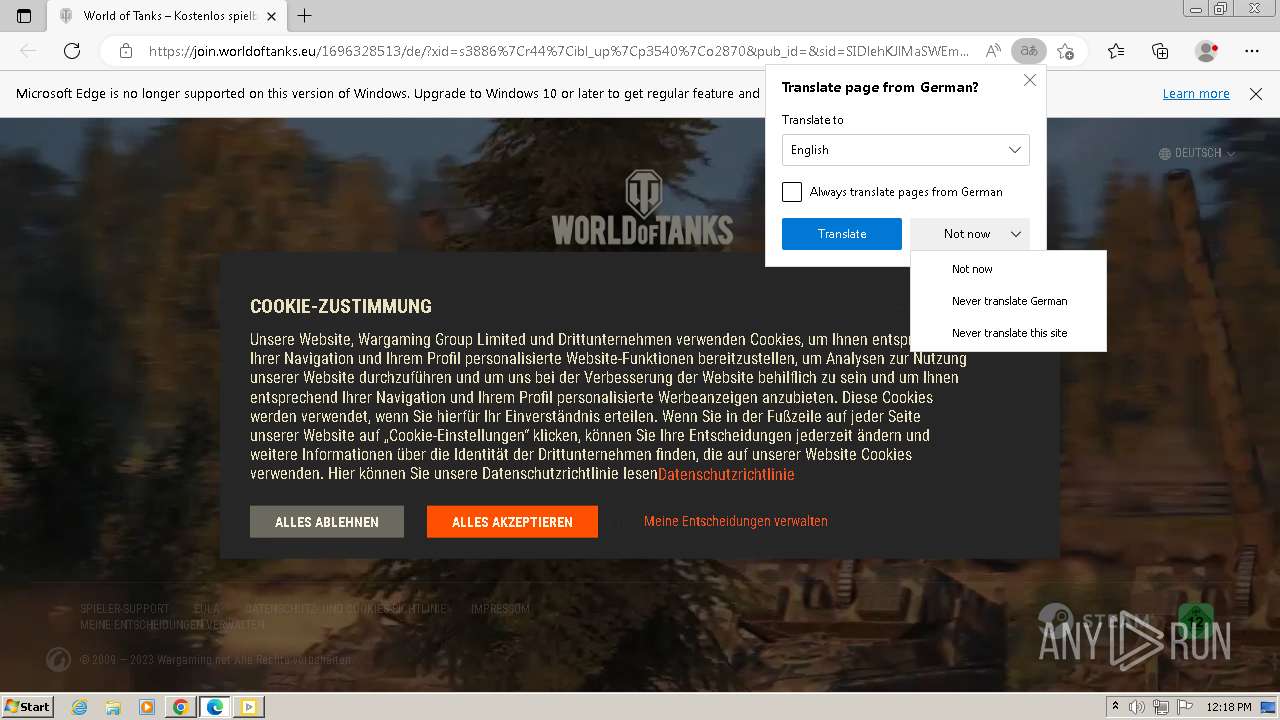Open the Collections icon
Image resolution: width=1280 pixels, height=720 pixels.
(x=1160, y=51)
